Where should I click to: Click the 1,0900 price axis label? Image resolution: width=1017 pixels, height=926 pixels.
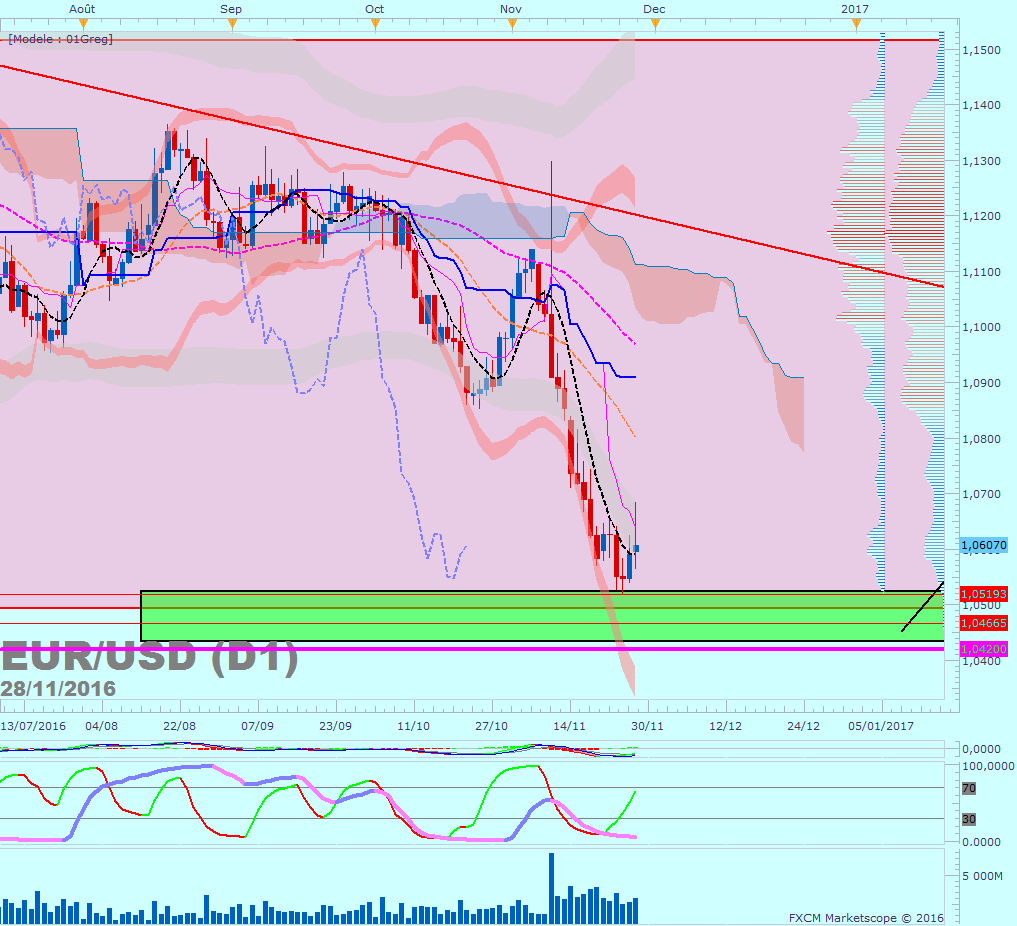981,383
